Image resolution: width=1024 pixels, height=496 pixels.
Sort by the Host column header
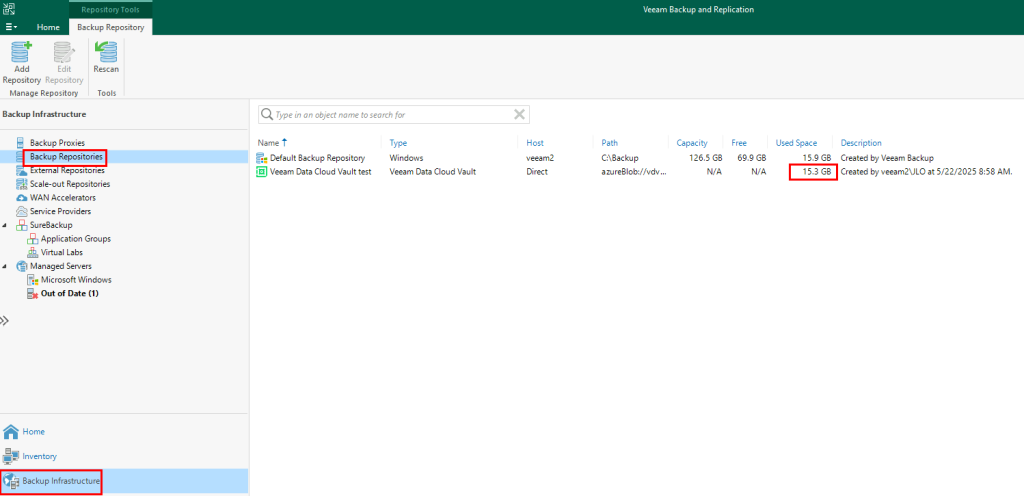pos(535,142)
